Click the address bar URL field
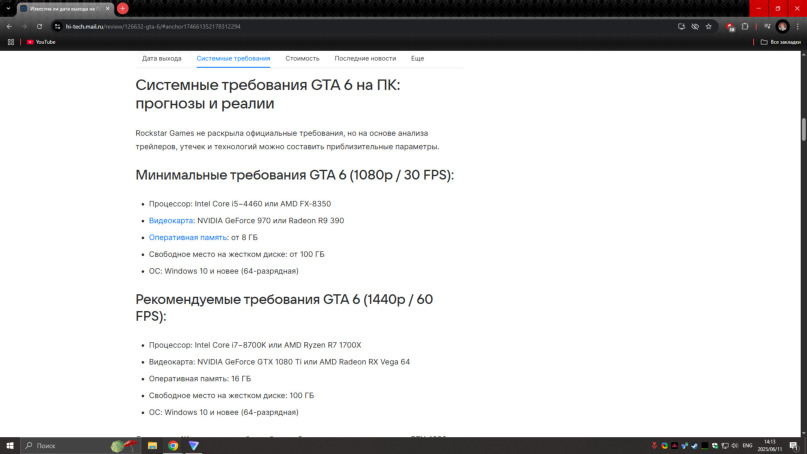This screenshot has width=807, height=454. [360, 26]
